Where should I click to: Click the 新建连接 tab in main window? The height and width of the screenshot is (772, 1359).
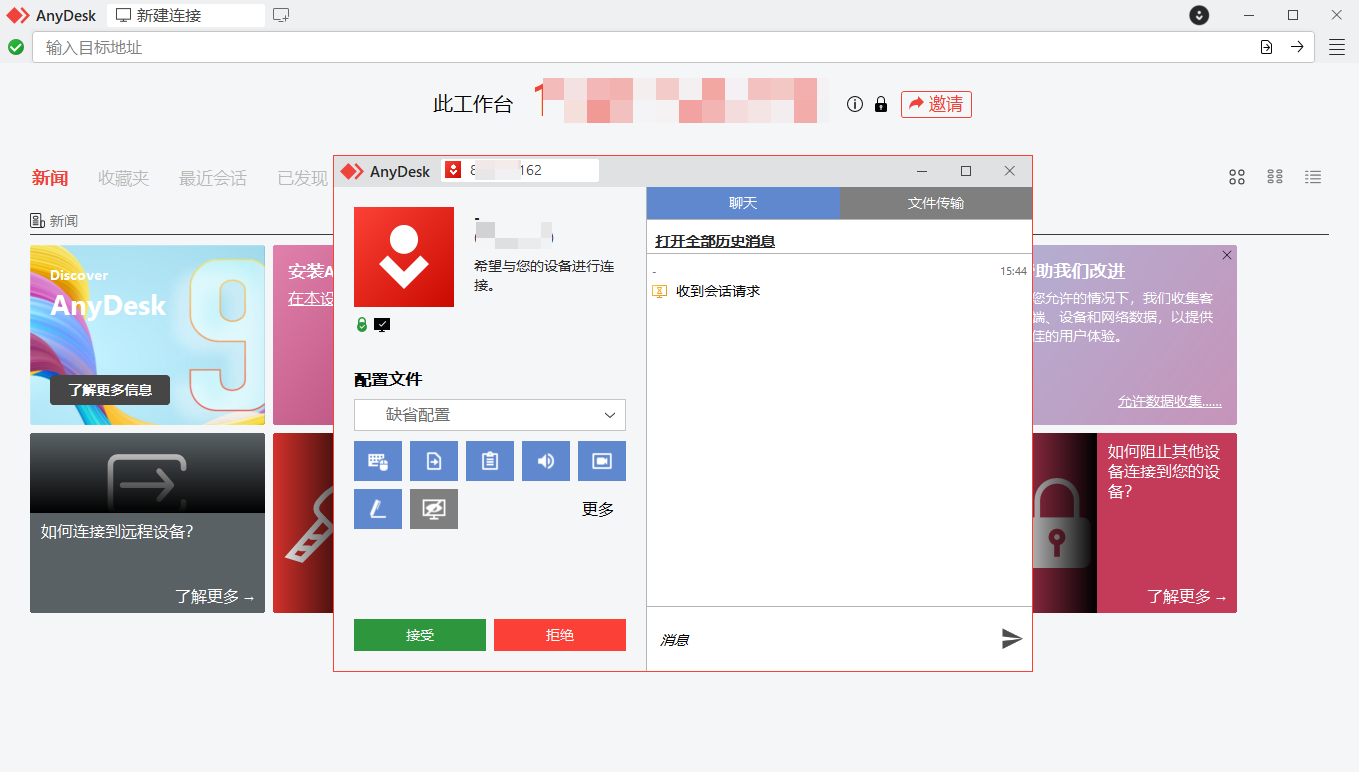[x=186, y=15]
